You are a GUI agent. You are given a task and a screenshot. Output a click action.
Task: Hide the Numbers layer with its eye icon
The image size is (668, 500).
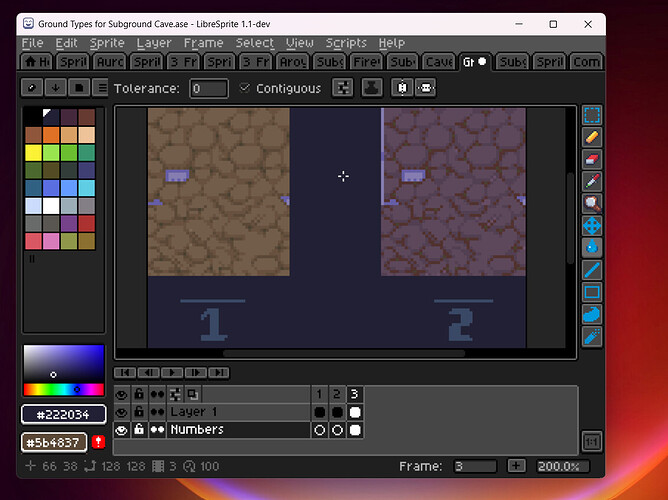[121, 430]
